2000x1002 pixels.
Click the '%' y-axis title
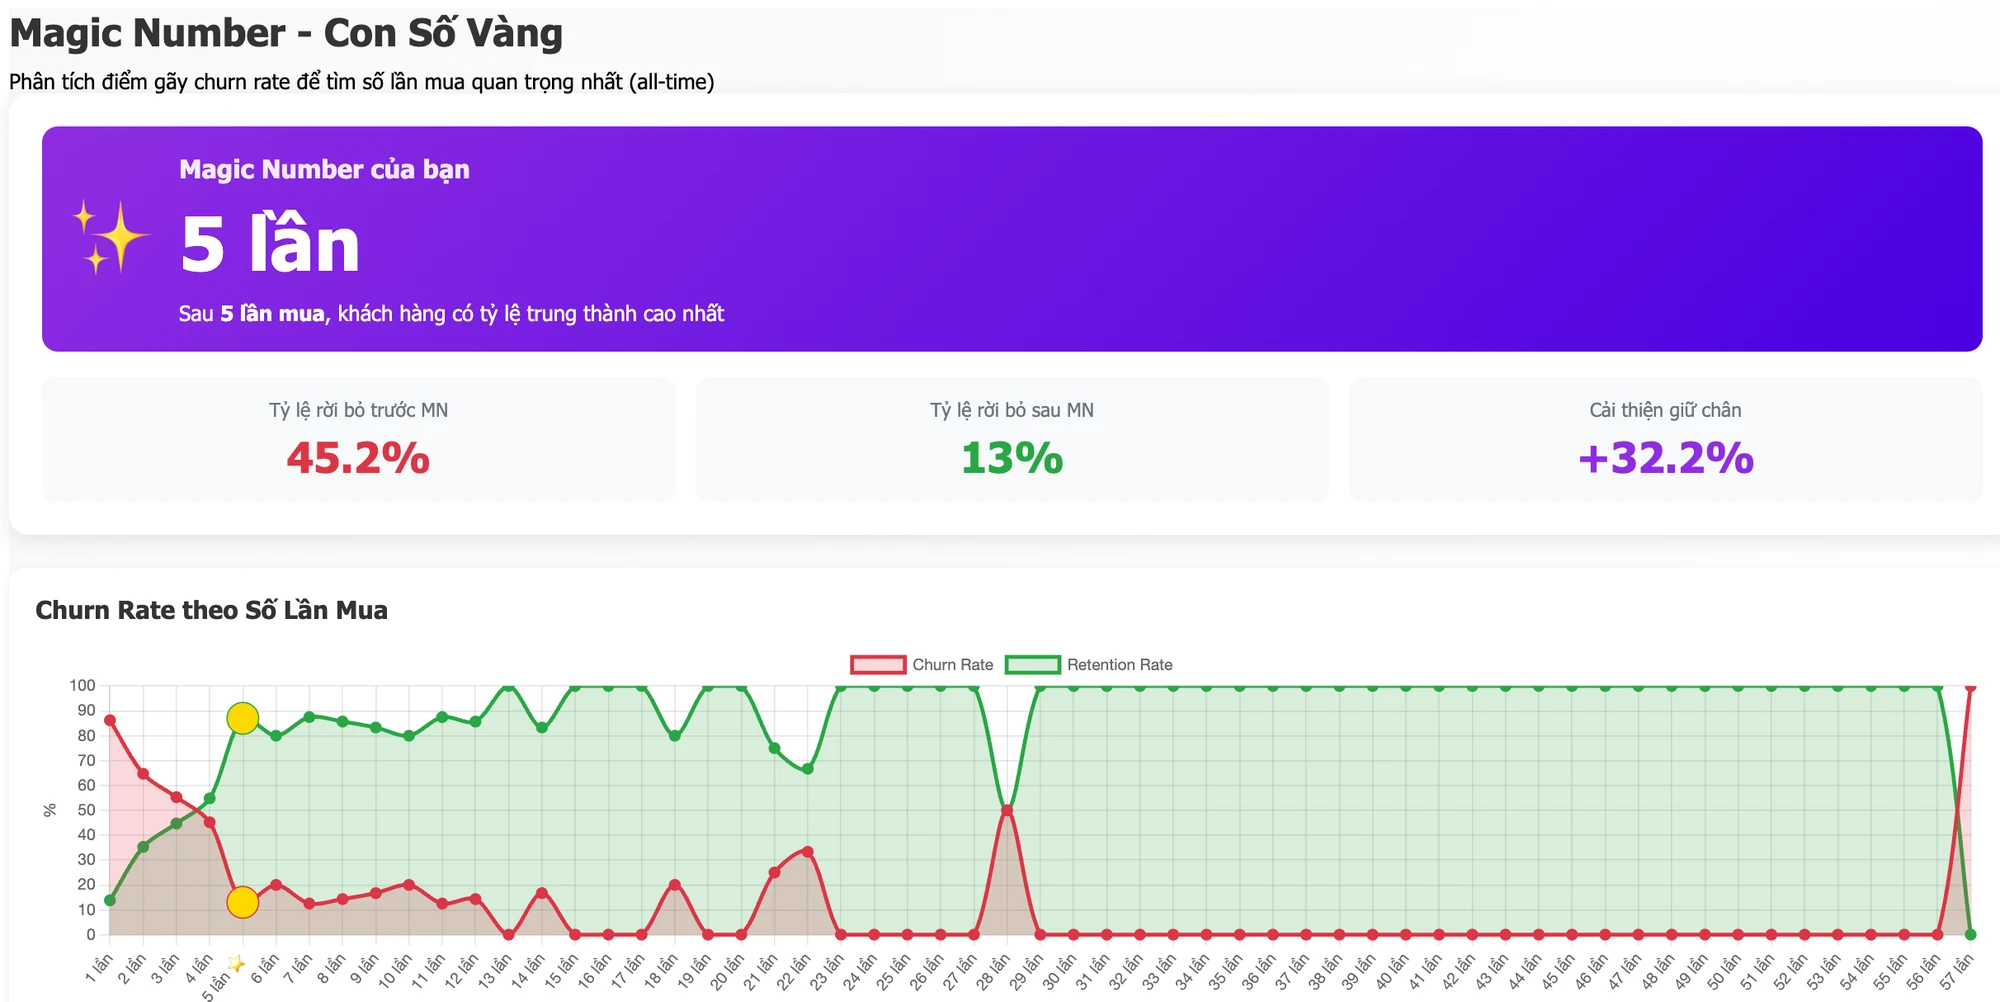pos(50,810)
